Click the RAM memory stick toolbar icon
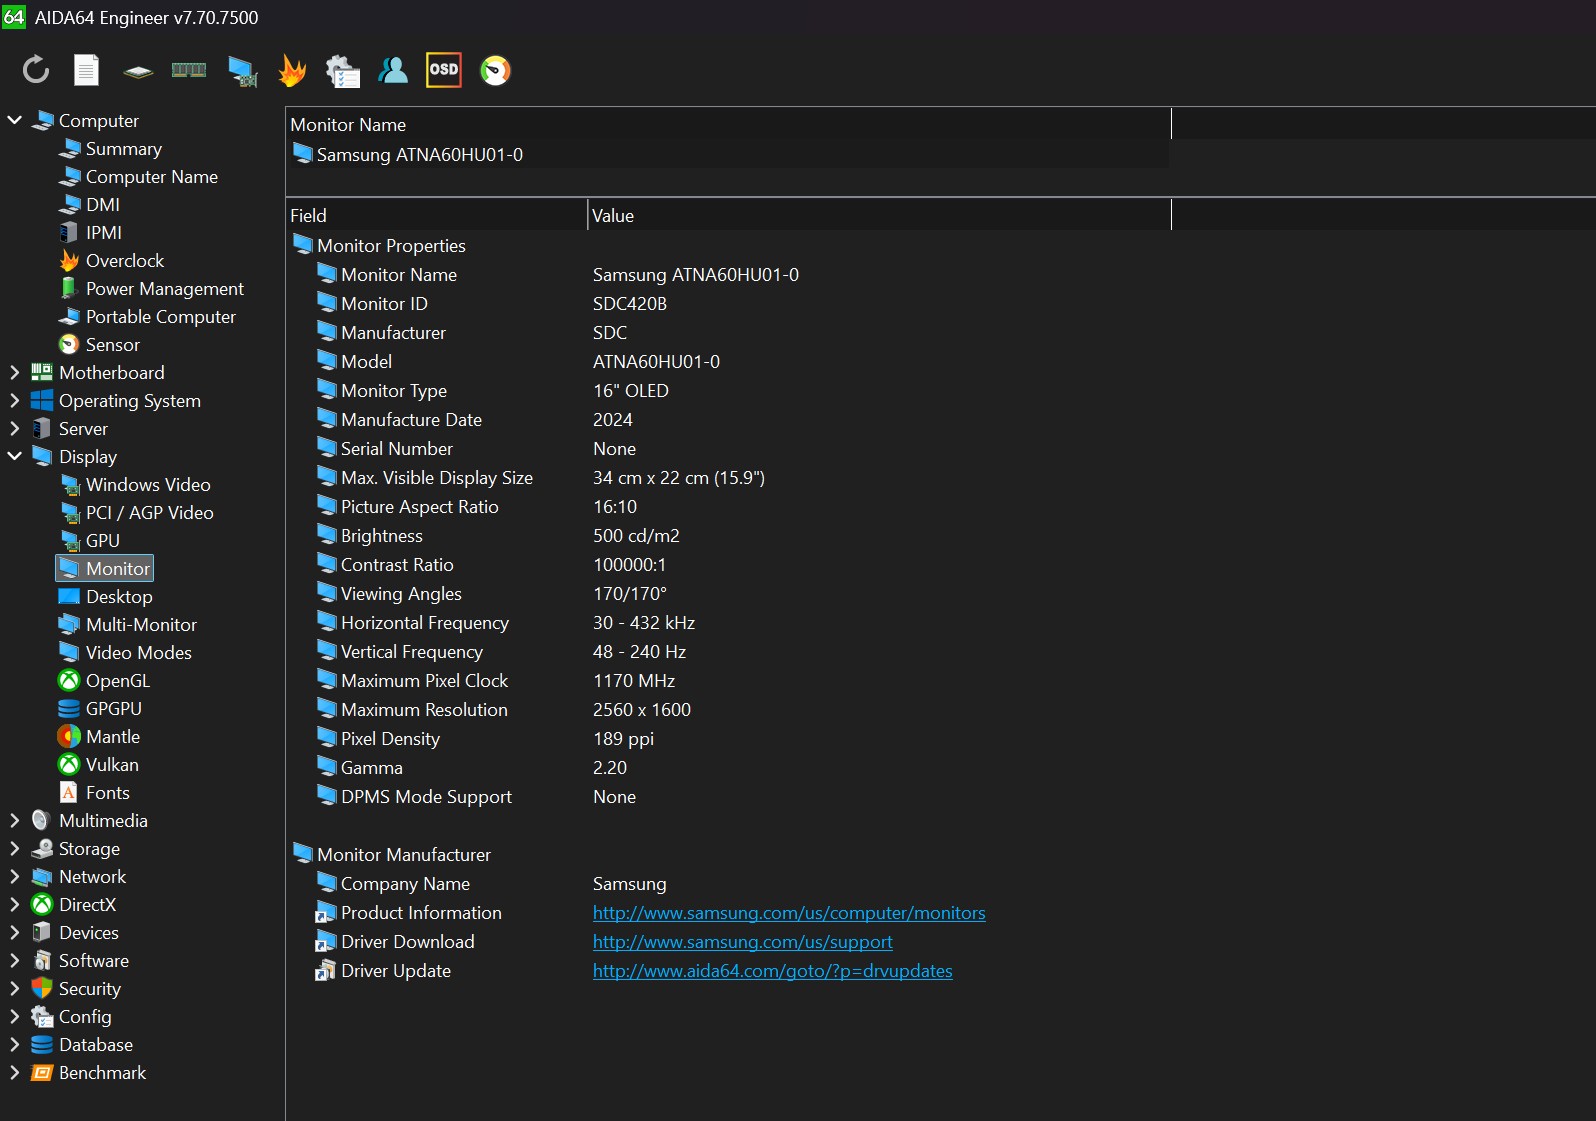 point(189,70)
